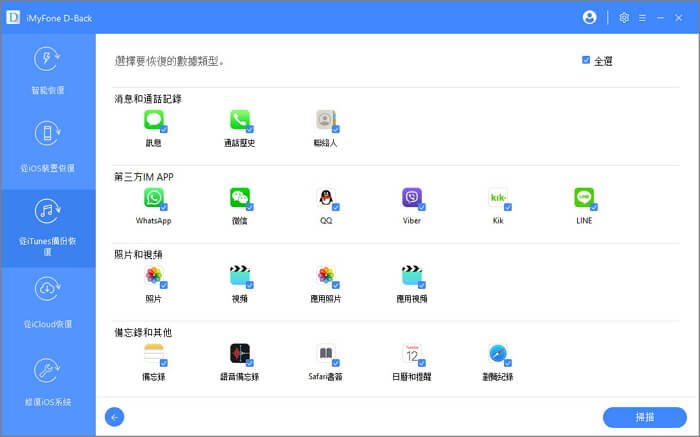Click the WhatsApp icon
Image resolution: width=700 pixels, height=437 pixels.
click(x=153, y=198)
